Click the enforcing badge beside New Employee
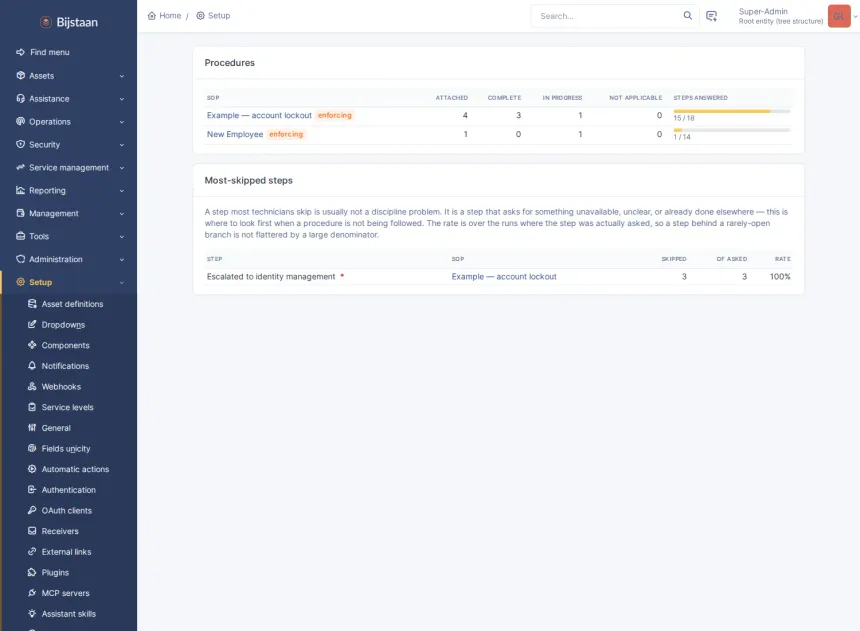The image size is (860, 631). (x=286, y=134)
